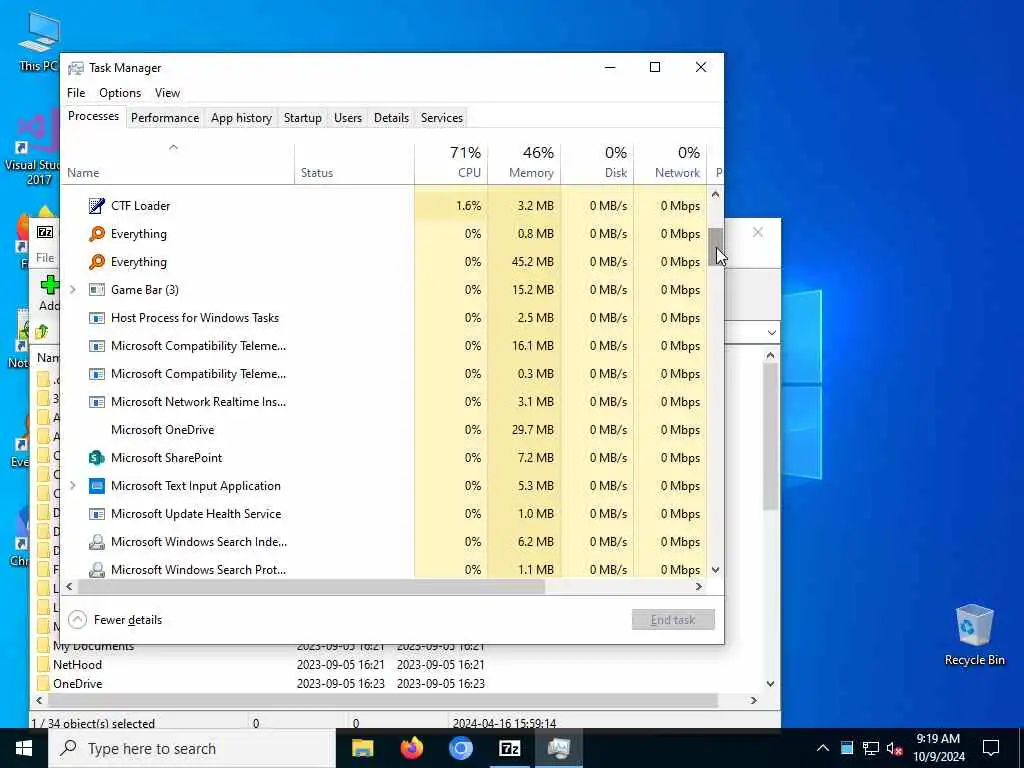This screenshot has width=1024, height=768.
Task: Switch to the App history tab
Action: pos(241,118)
